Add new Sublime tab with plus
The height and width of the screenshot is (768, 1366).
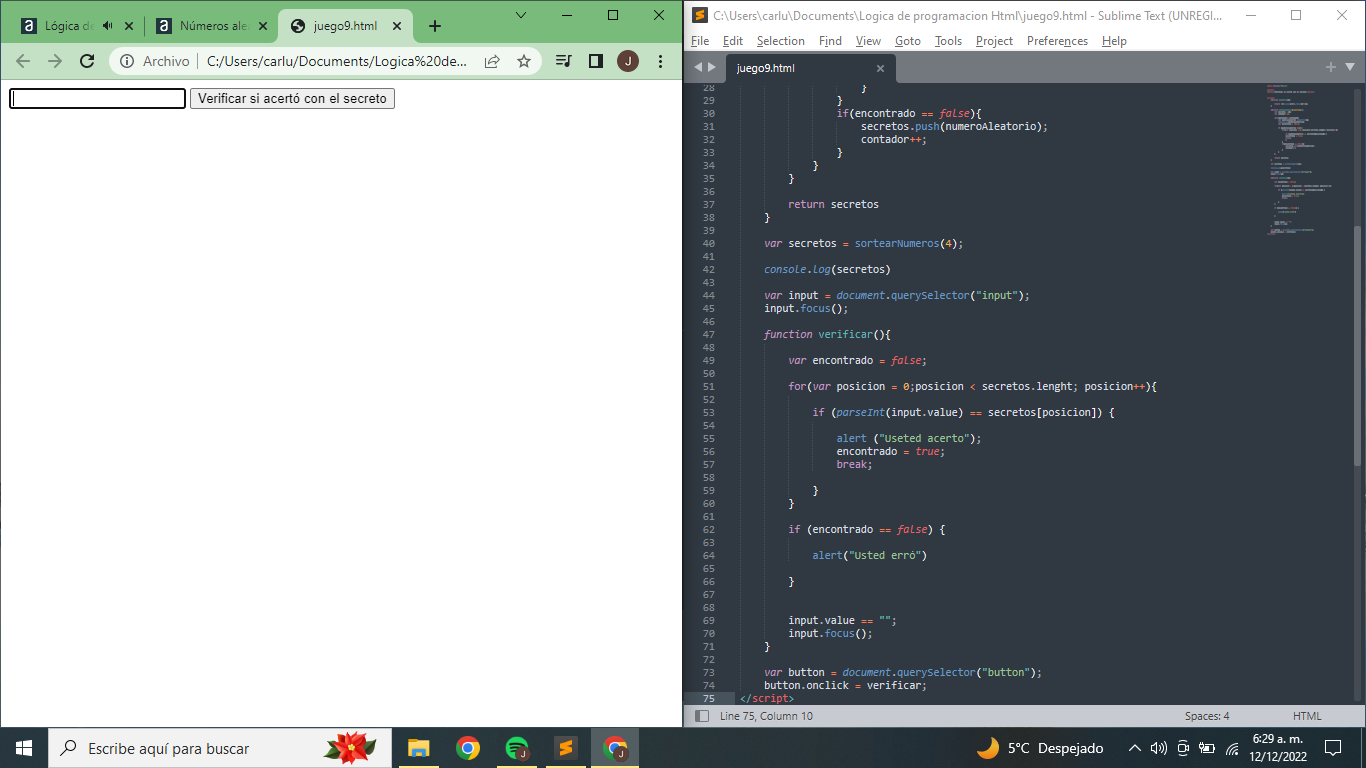point(1331,67)
